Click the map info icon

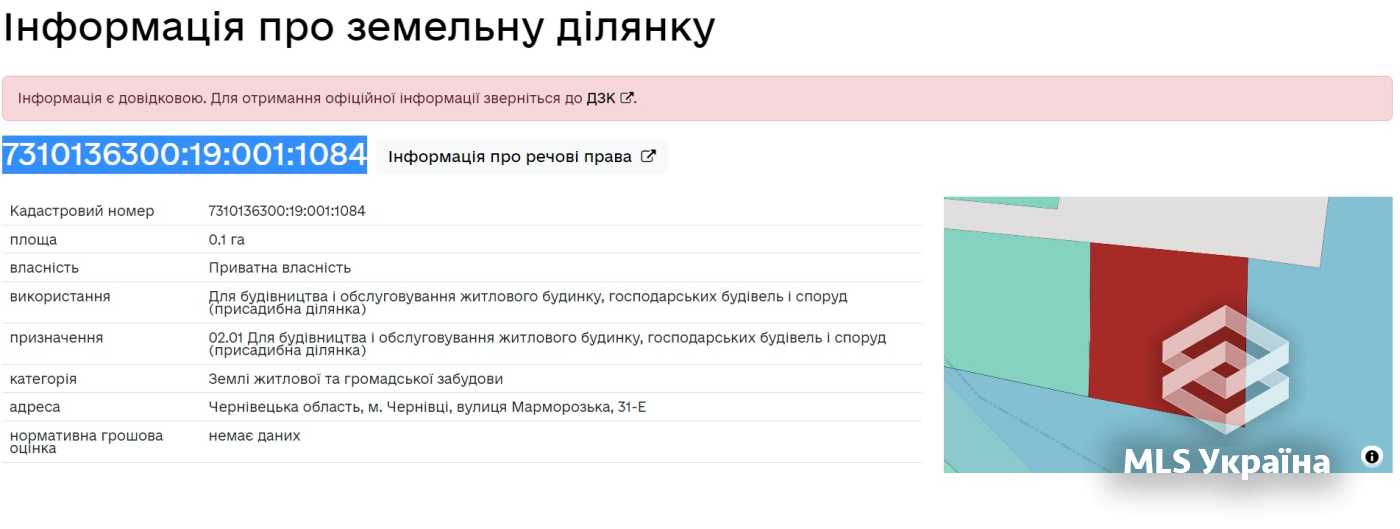pyautogui.click(x=1372, y=456)
